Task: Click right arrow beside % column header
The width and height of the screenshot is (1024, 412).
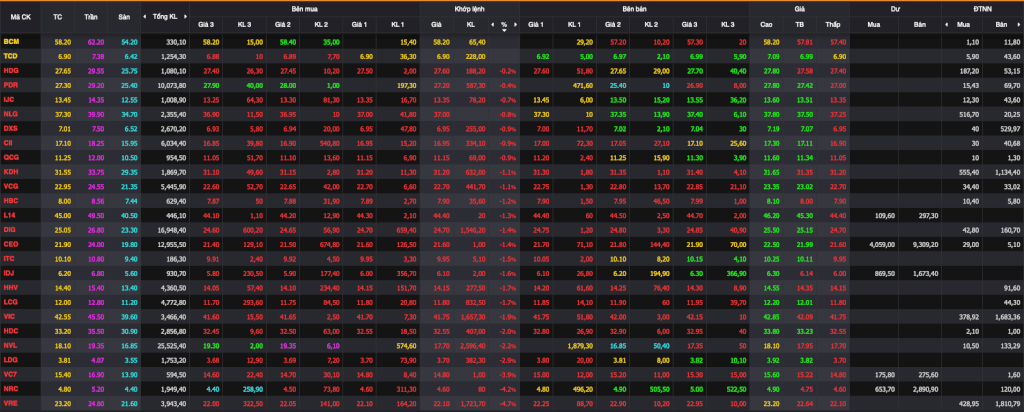Action: pos(515,25)
